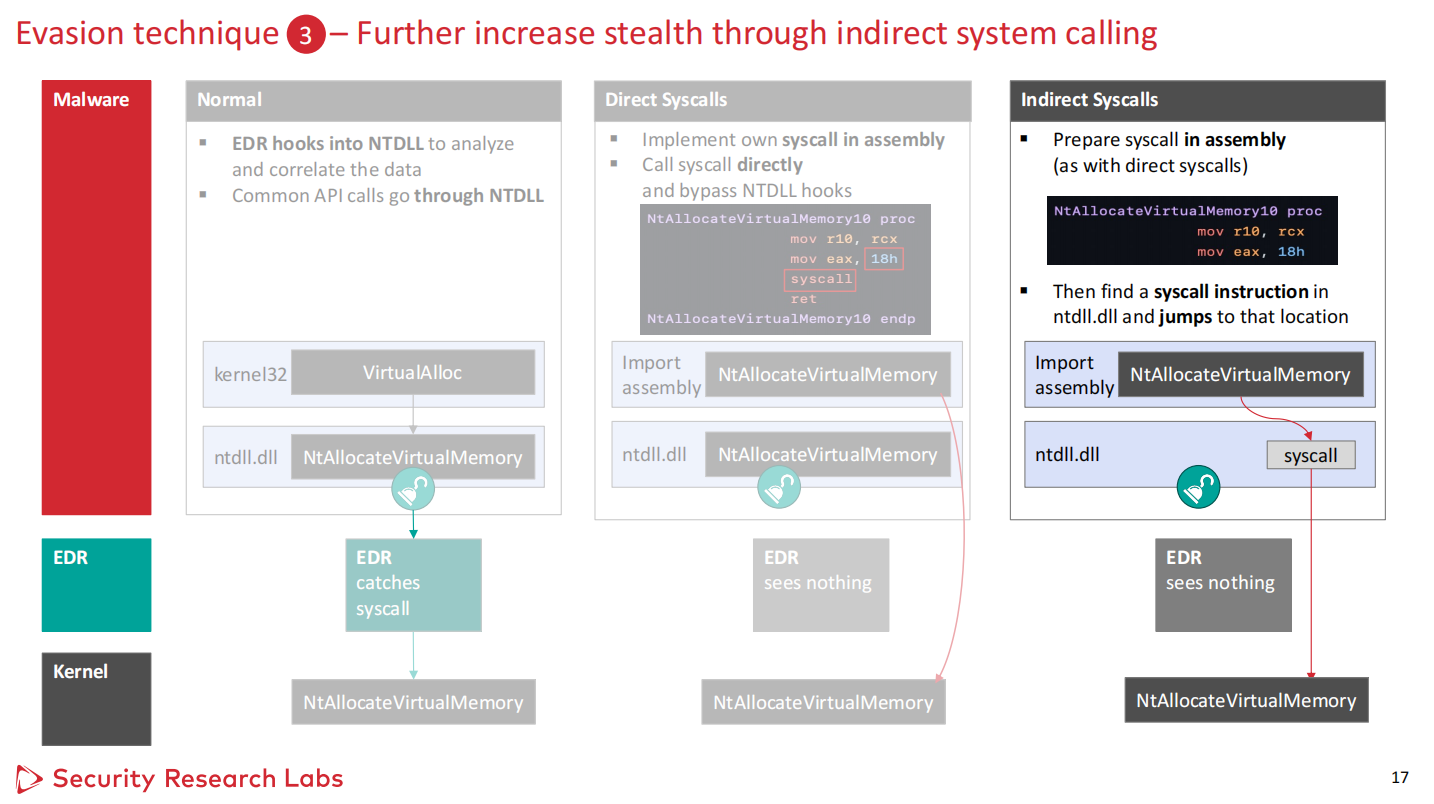Image resolution: width=1434 pixels, height=804 pixels.
Task: Click the teal padlock icon under Indirect Syscalls
Action: click(x=1196, y=487)
